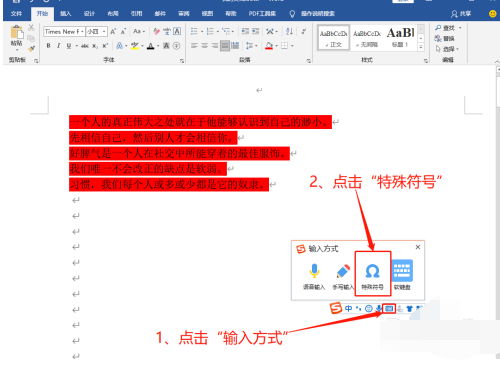Toggle italic formatting

coord(58,46)
